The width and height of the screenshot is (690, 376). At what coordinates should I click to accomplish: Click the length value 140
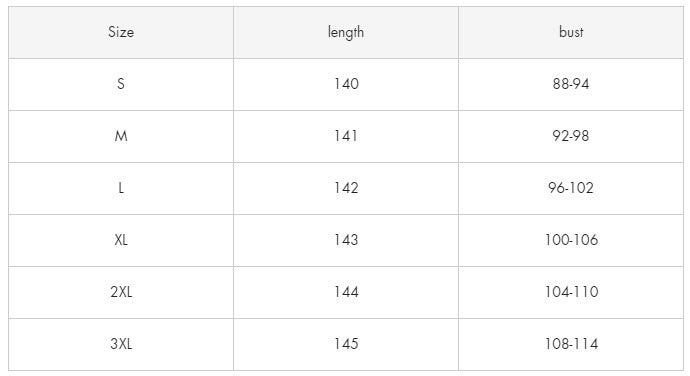pos(346,84)
